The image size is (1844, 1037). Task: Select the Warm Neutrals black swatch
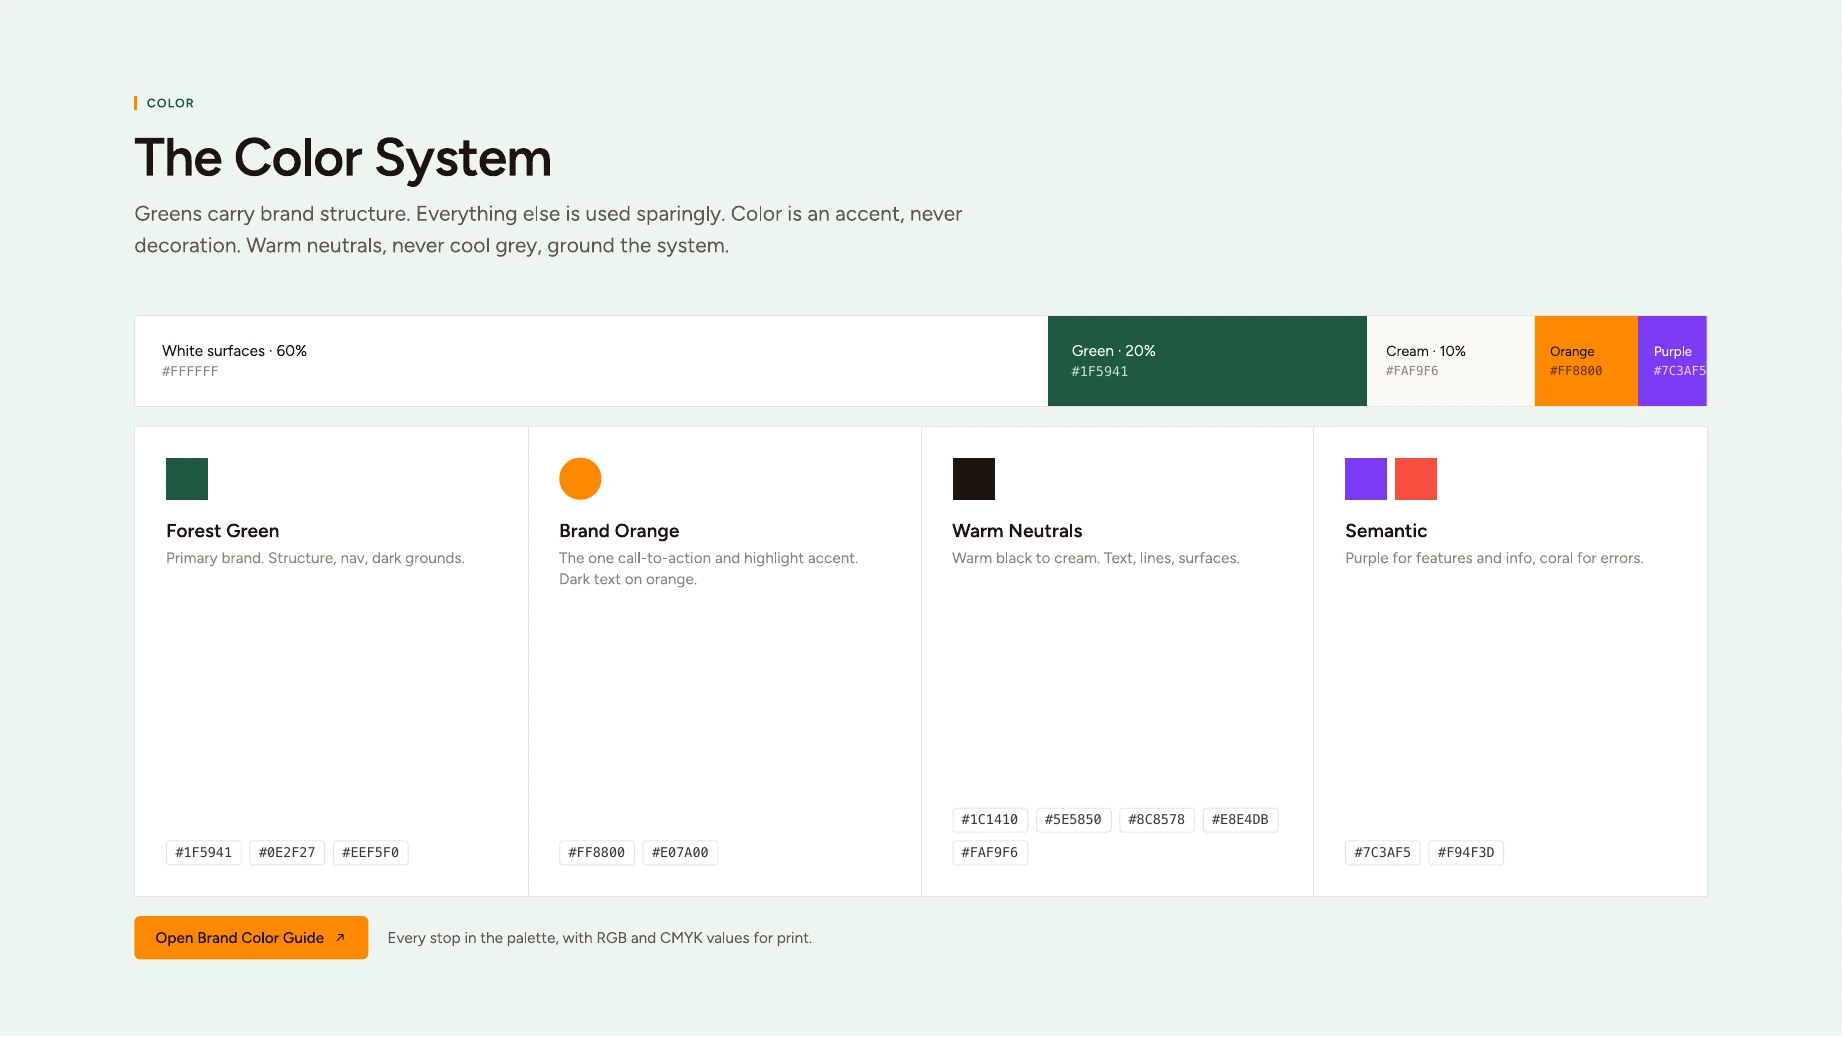click(x=973, y=479)
